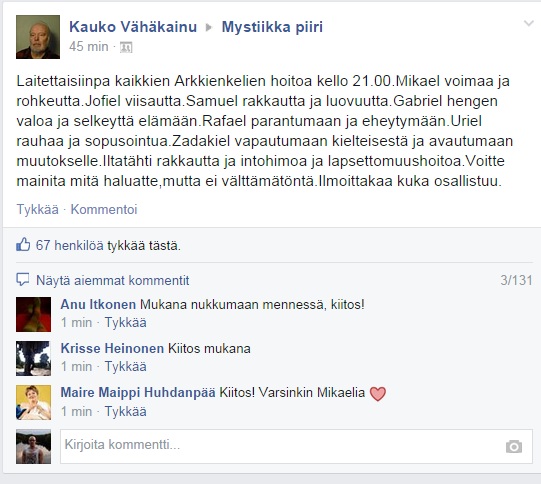Click the Kommentoi link under the post
The image size is (541, 484).
tap(104, 209)
